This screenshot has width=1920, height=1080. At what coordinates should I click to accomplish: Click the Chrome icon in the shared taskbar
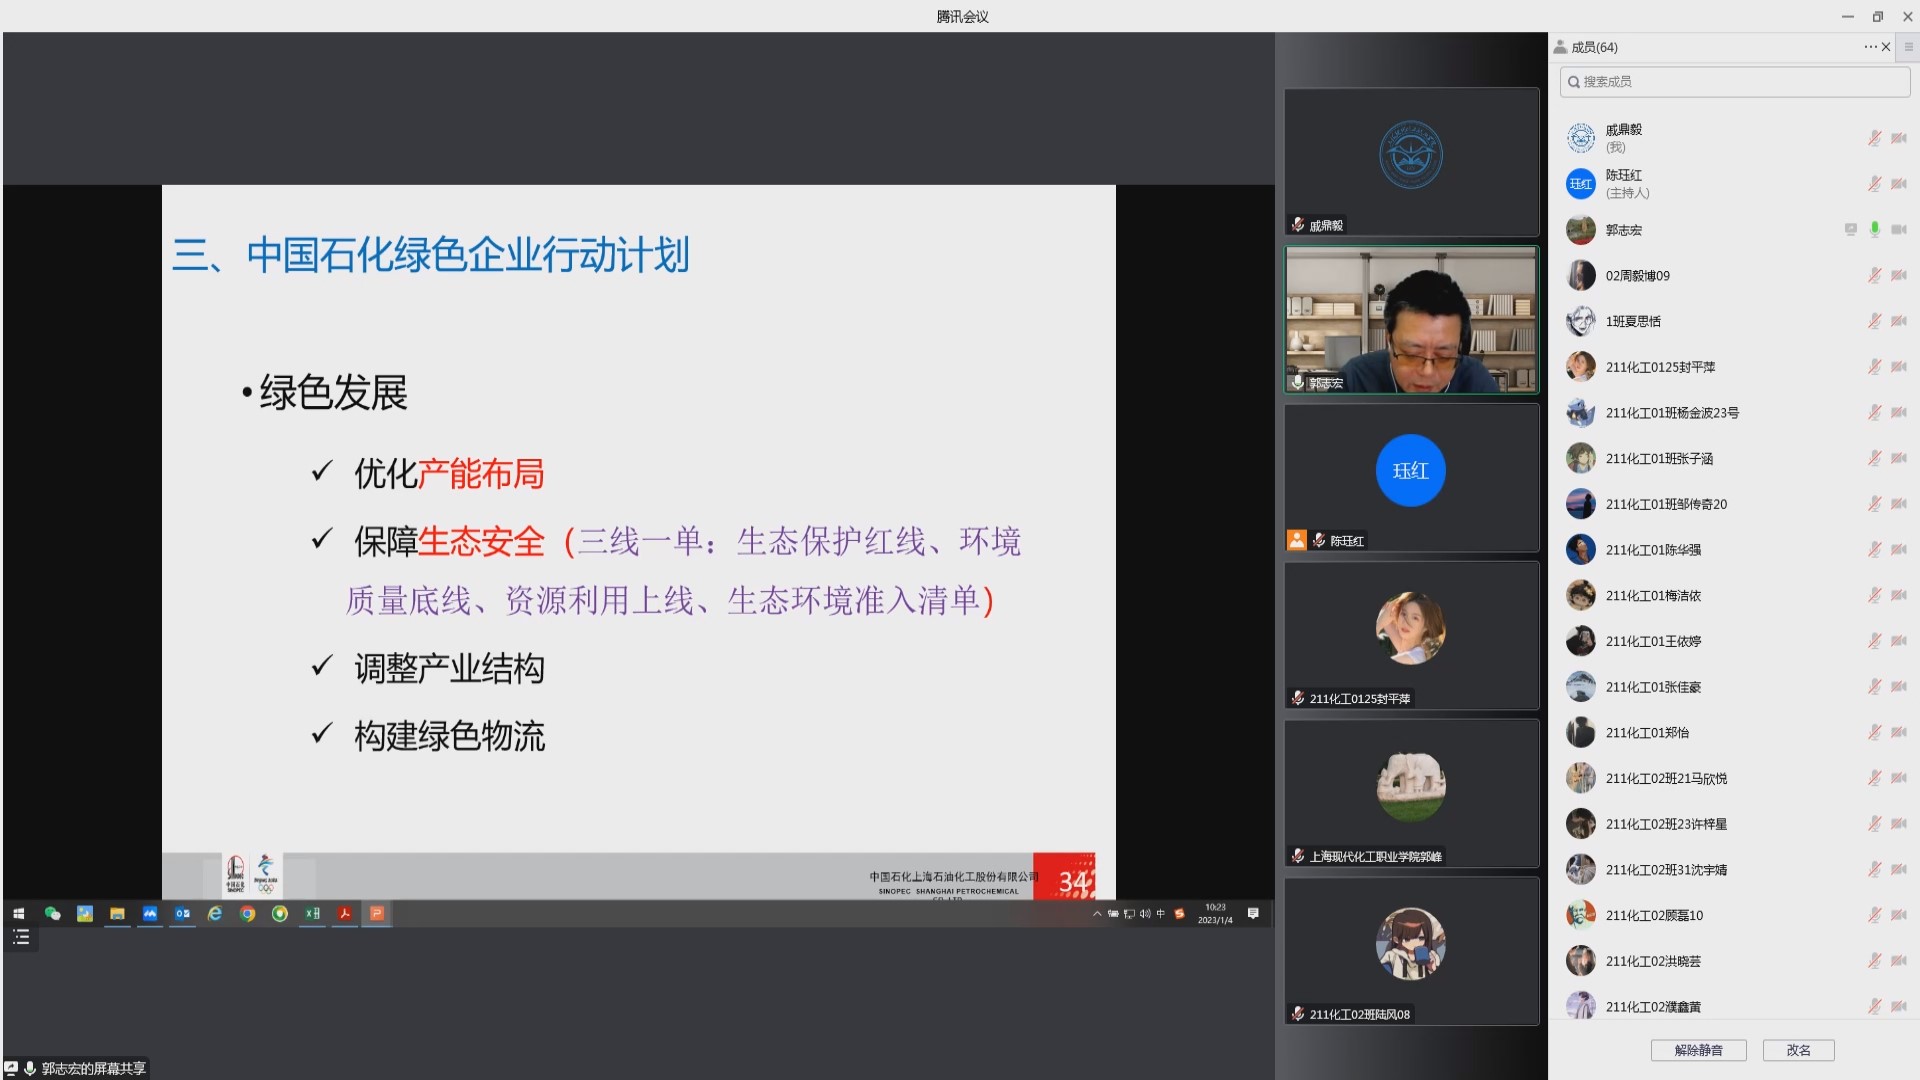pyautogui.click(x=248, y=913)
